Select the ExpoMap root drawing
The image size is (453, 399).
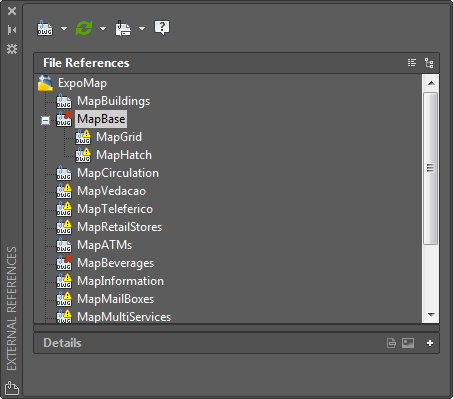(82, 83)
